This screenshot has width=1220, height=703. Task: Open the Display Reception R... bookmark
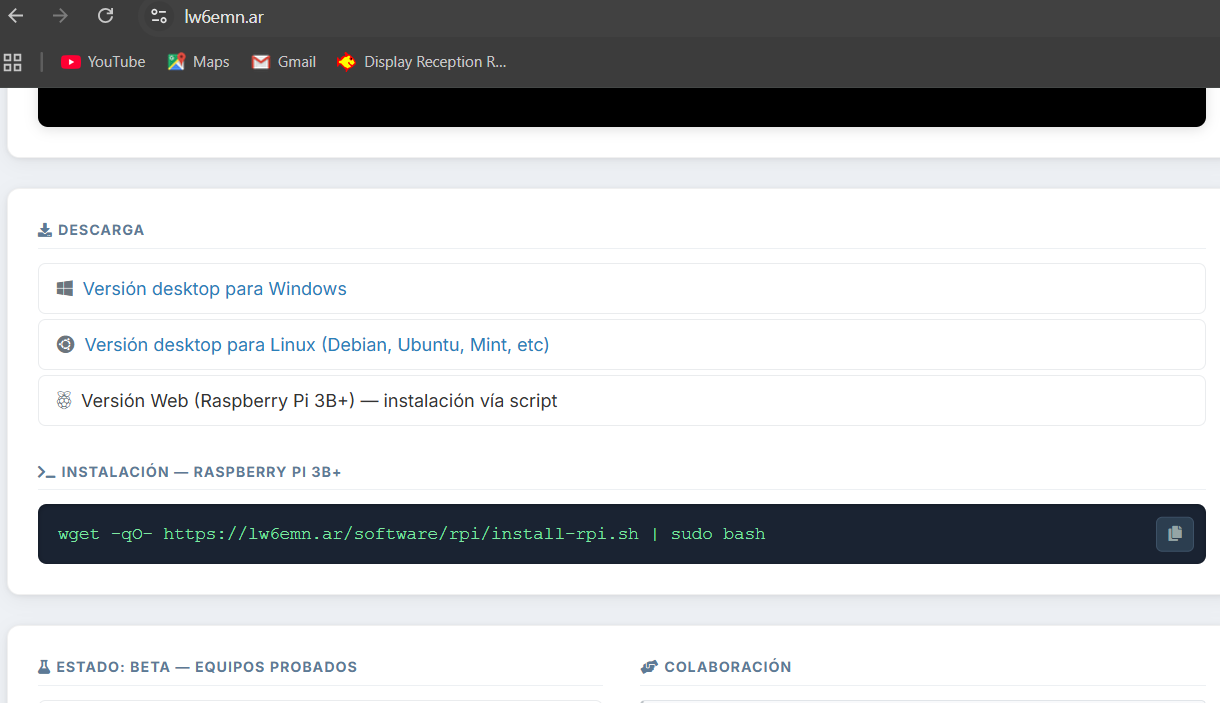(422, 62)
